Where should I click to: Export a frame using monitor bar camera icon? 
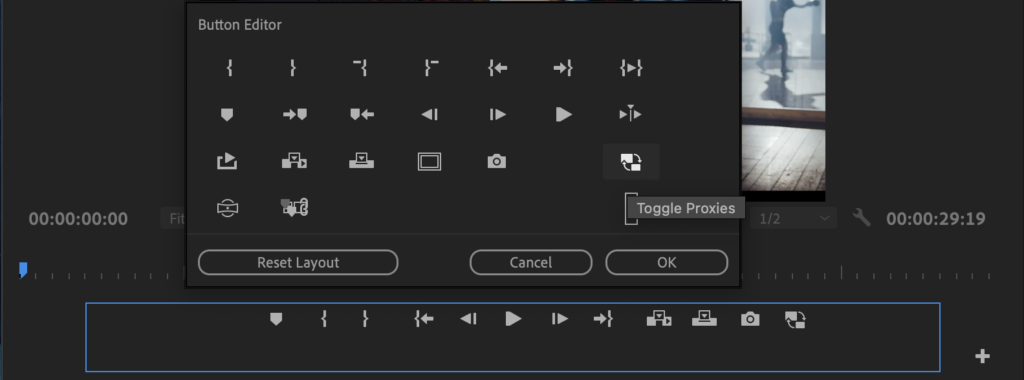coord(750,319)
